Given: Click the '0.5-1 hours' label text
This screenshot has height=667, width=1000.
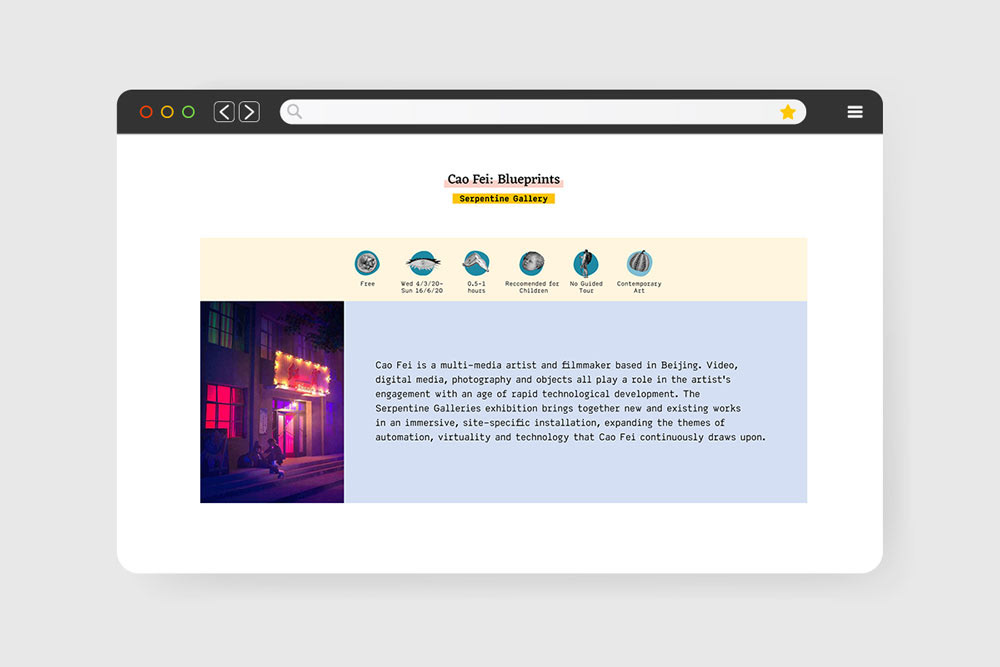Looking at the screenshot, I should pyautogui.click(x=476, y=287).
